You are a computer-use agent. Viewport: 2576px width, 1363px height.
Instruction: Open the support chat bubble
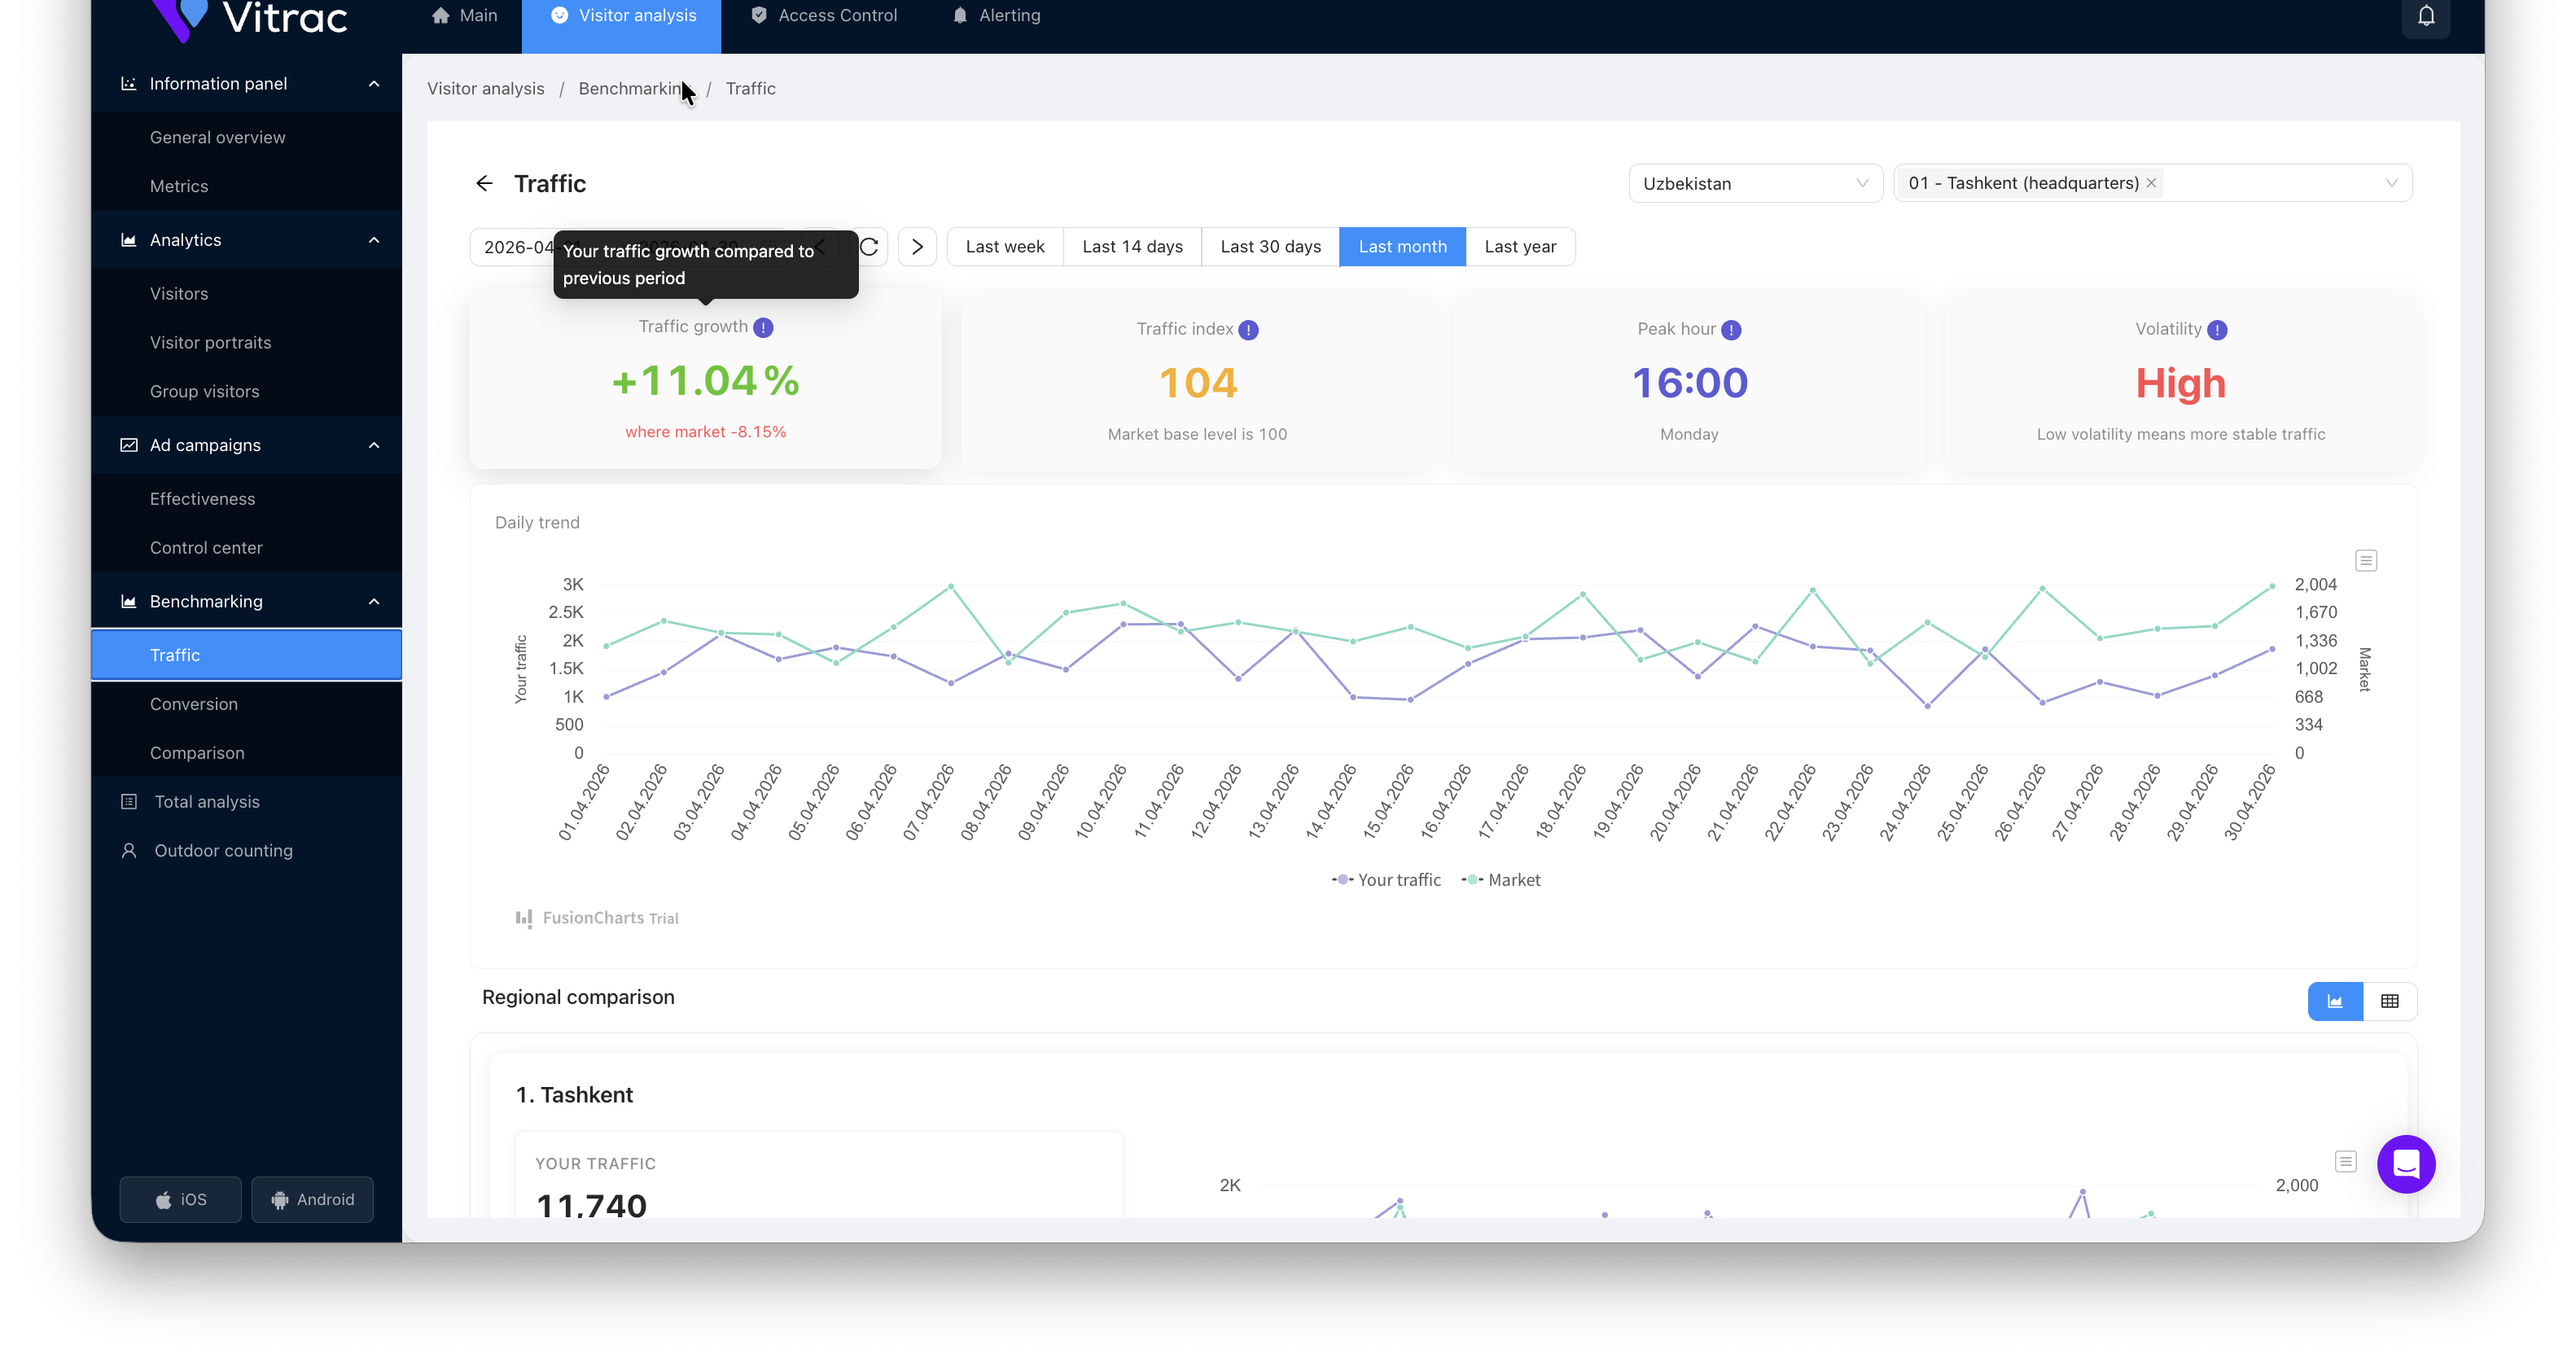tap(2406, 1164)
